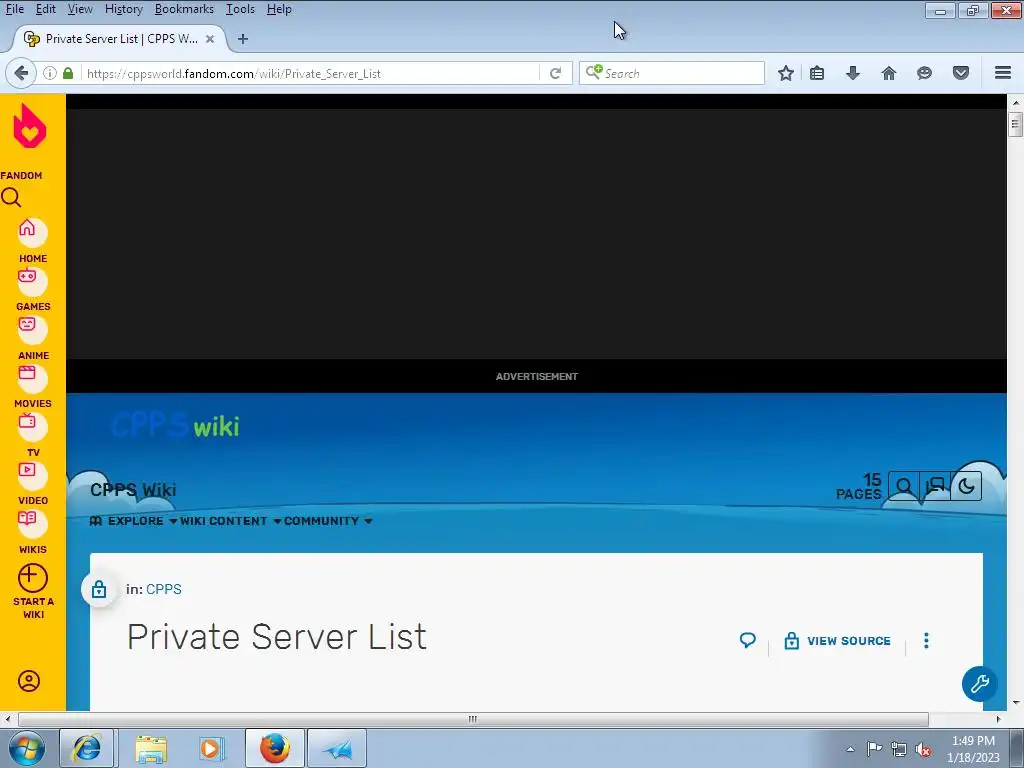Click View Source button

point(837,641)
